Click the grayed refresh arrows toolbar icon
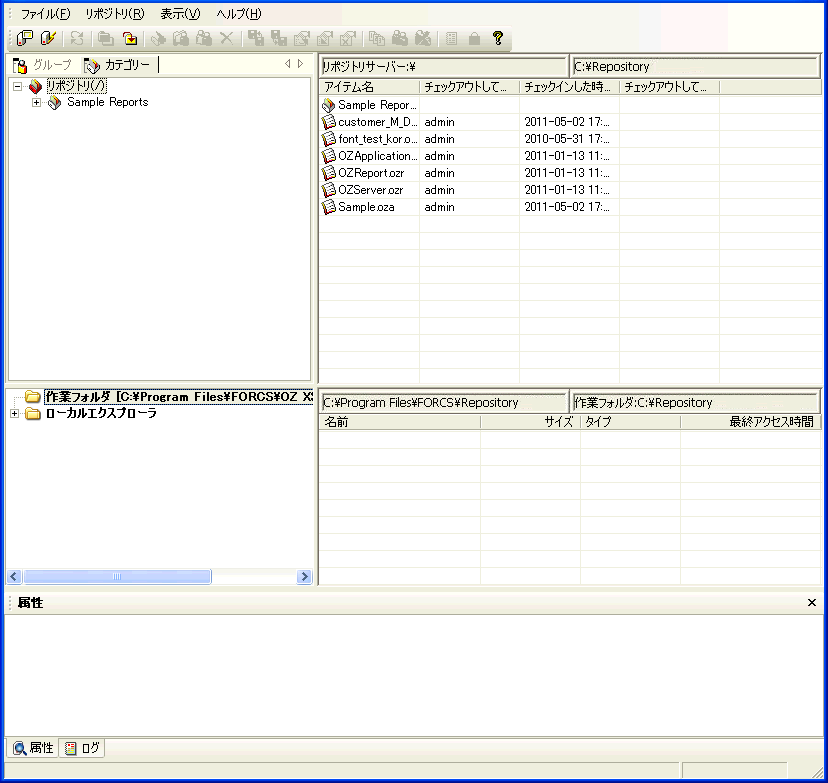This screenshot has height=783, width=828. 77,38
